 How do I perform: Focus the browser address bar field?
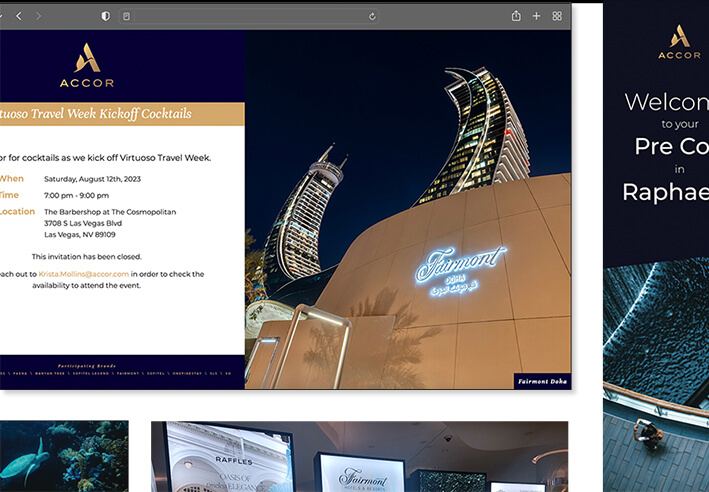tap(249, 17)
